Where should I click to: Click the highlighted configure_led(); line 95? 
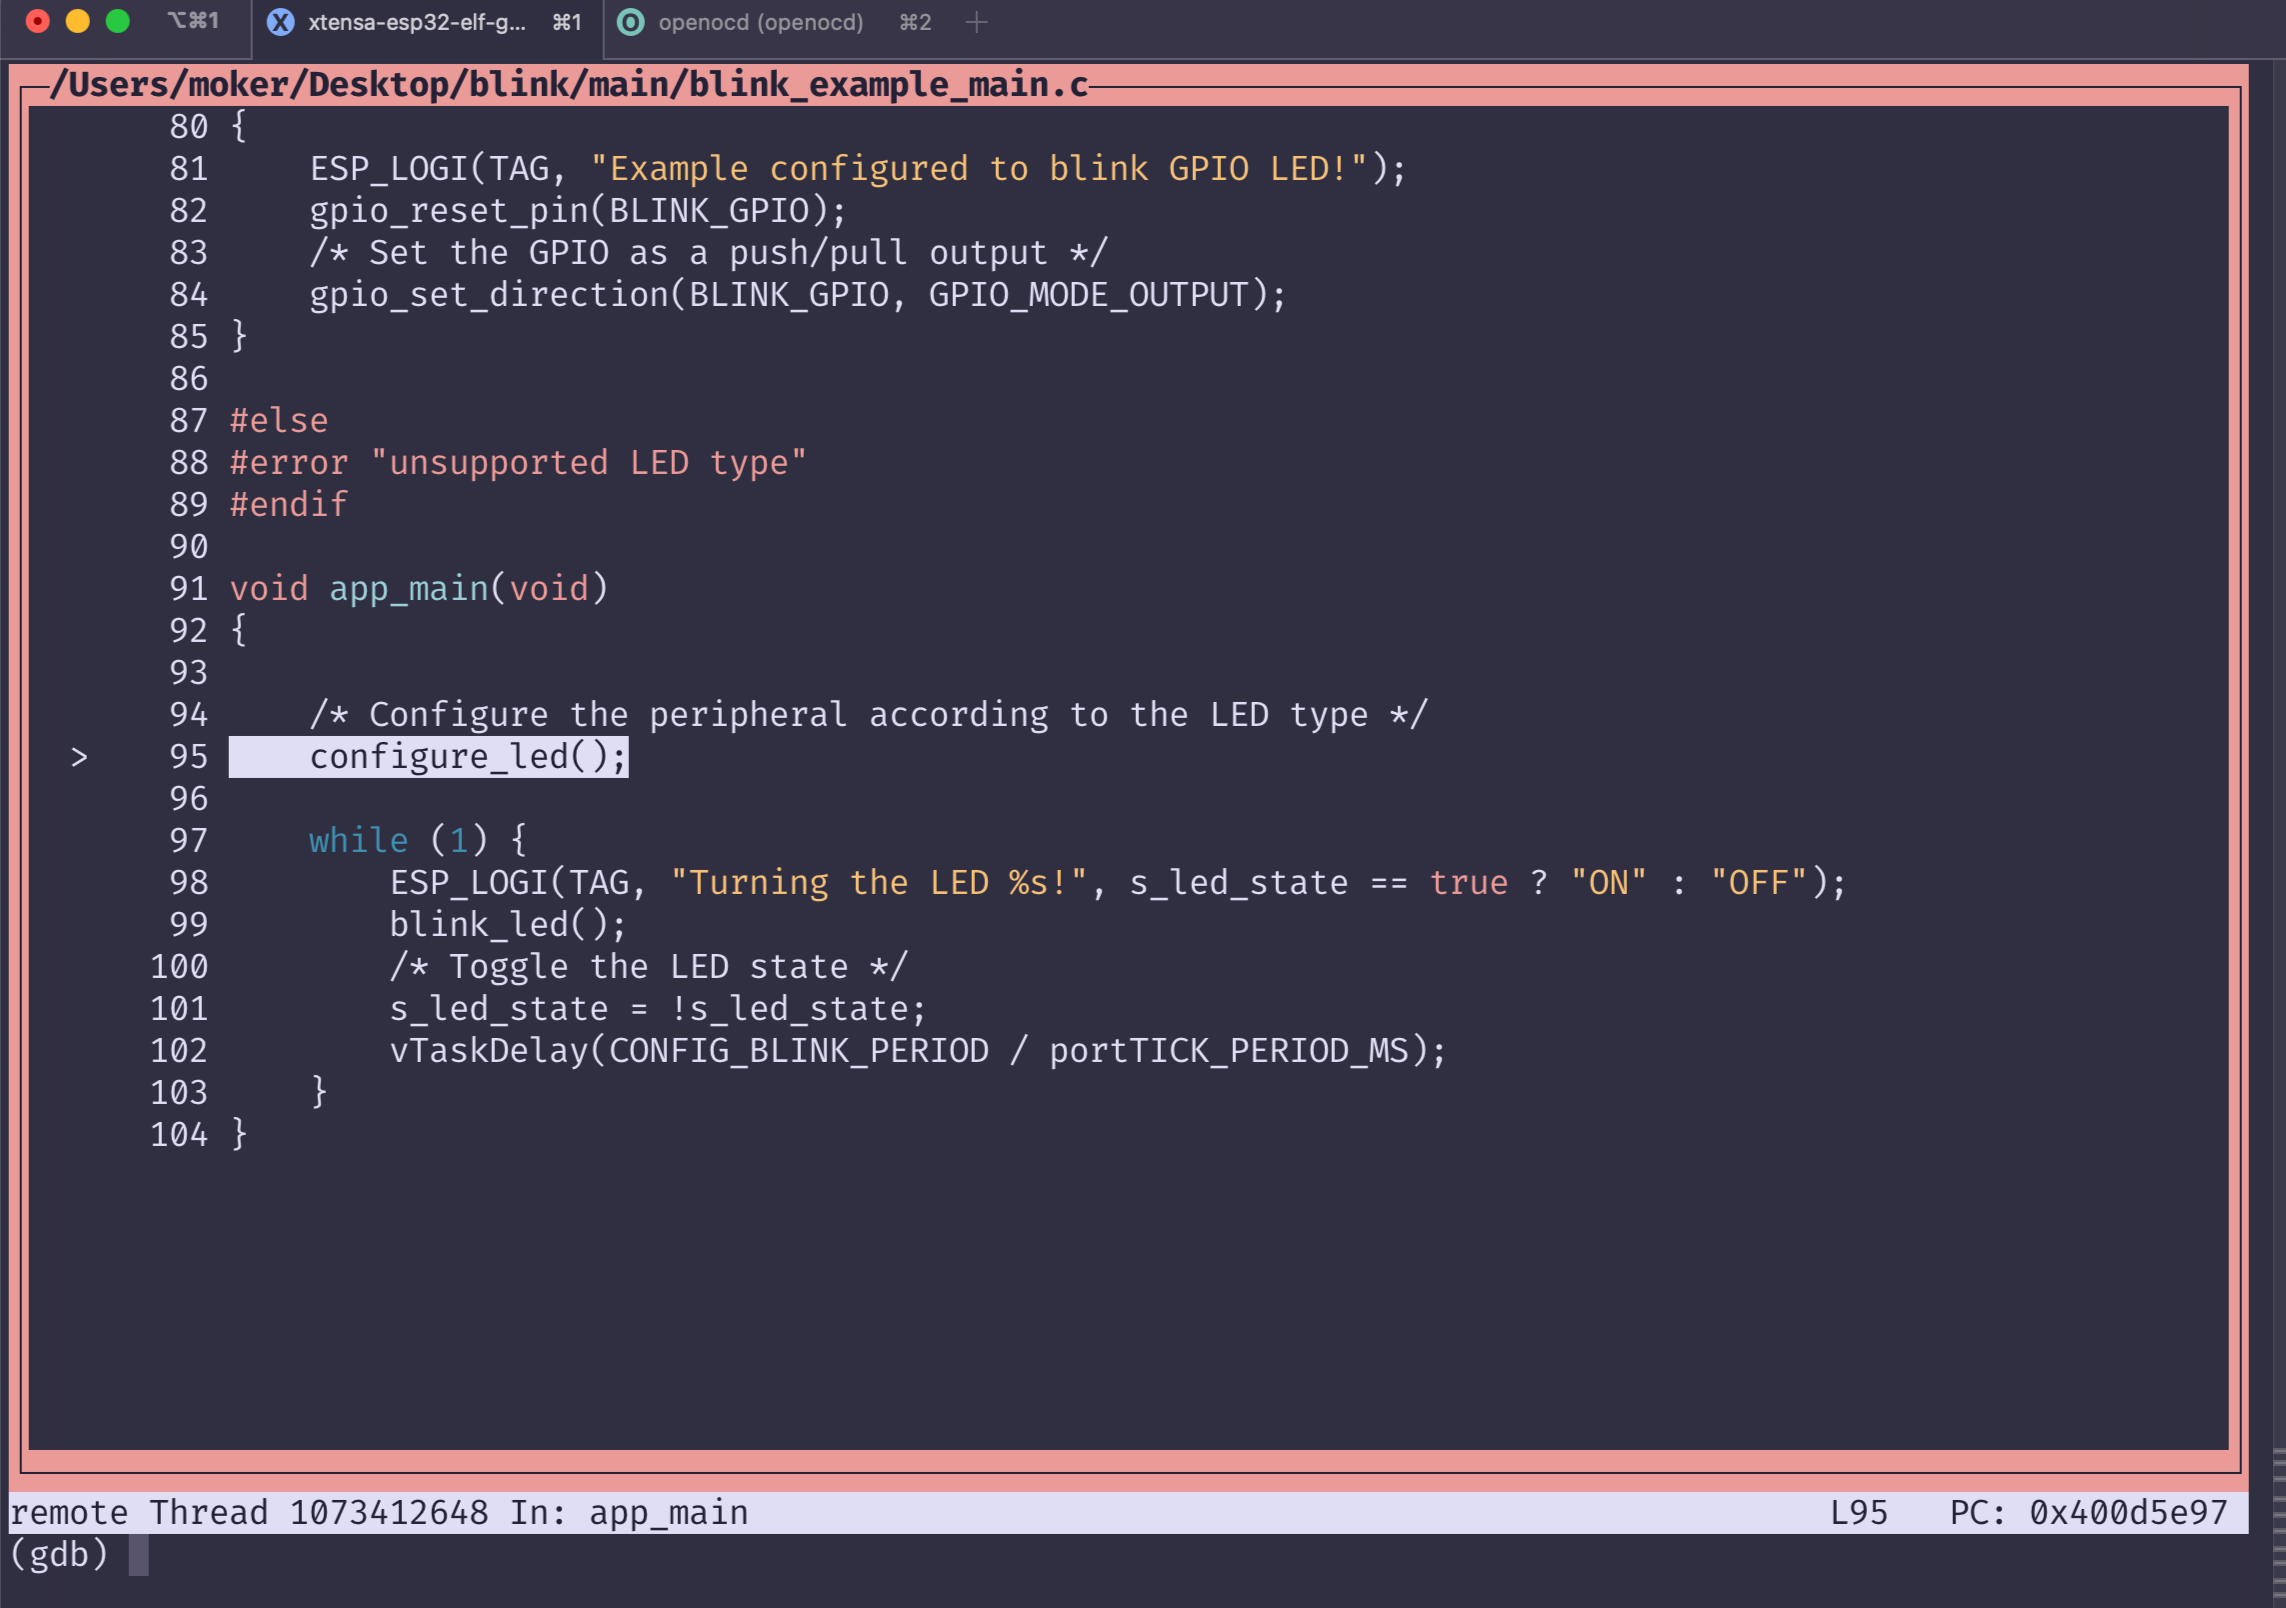(429, 757)
